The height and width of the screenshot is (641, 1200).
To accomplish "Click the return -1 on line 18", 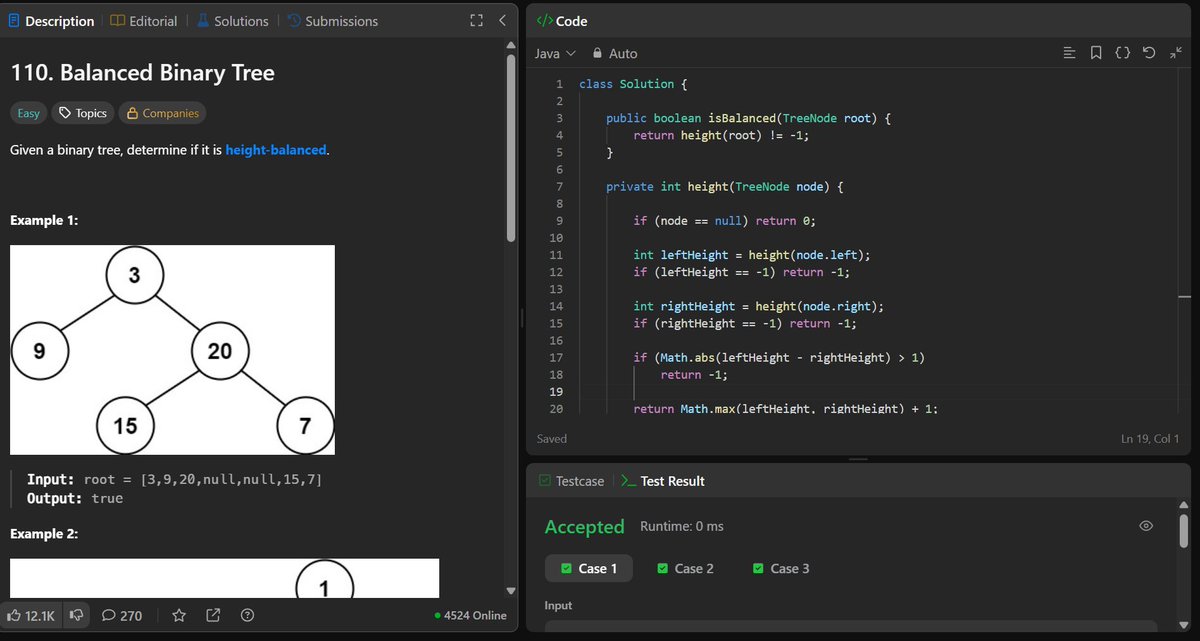I will 694,375.
